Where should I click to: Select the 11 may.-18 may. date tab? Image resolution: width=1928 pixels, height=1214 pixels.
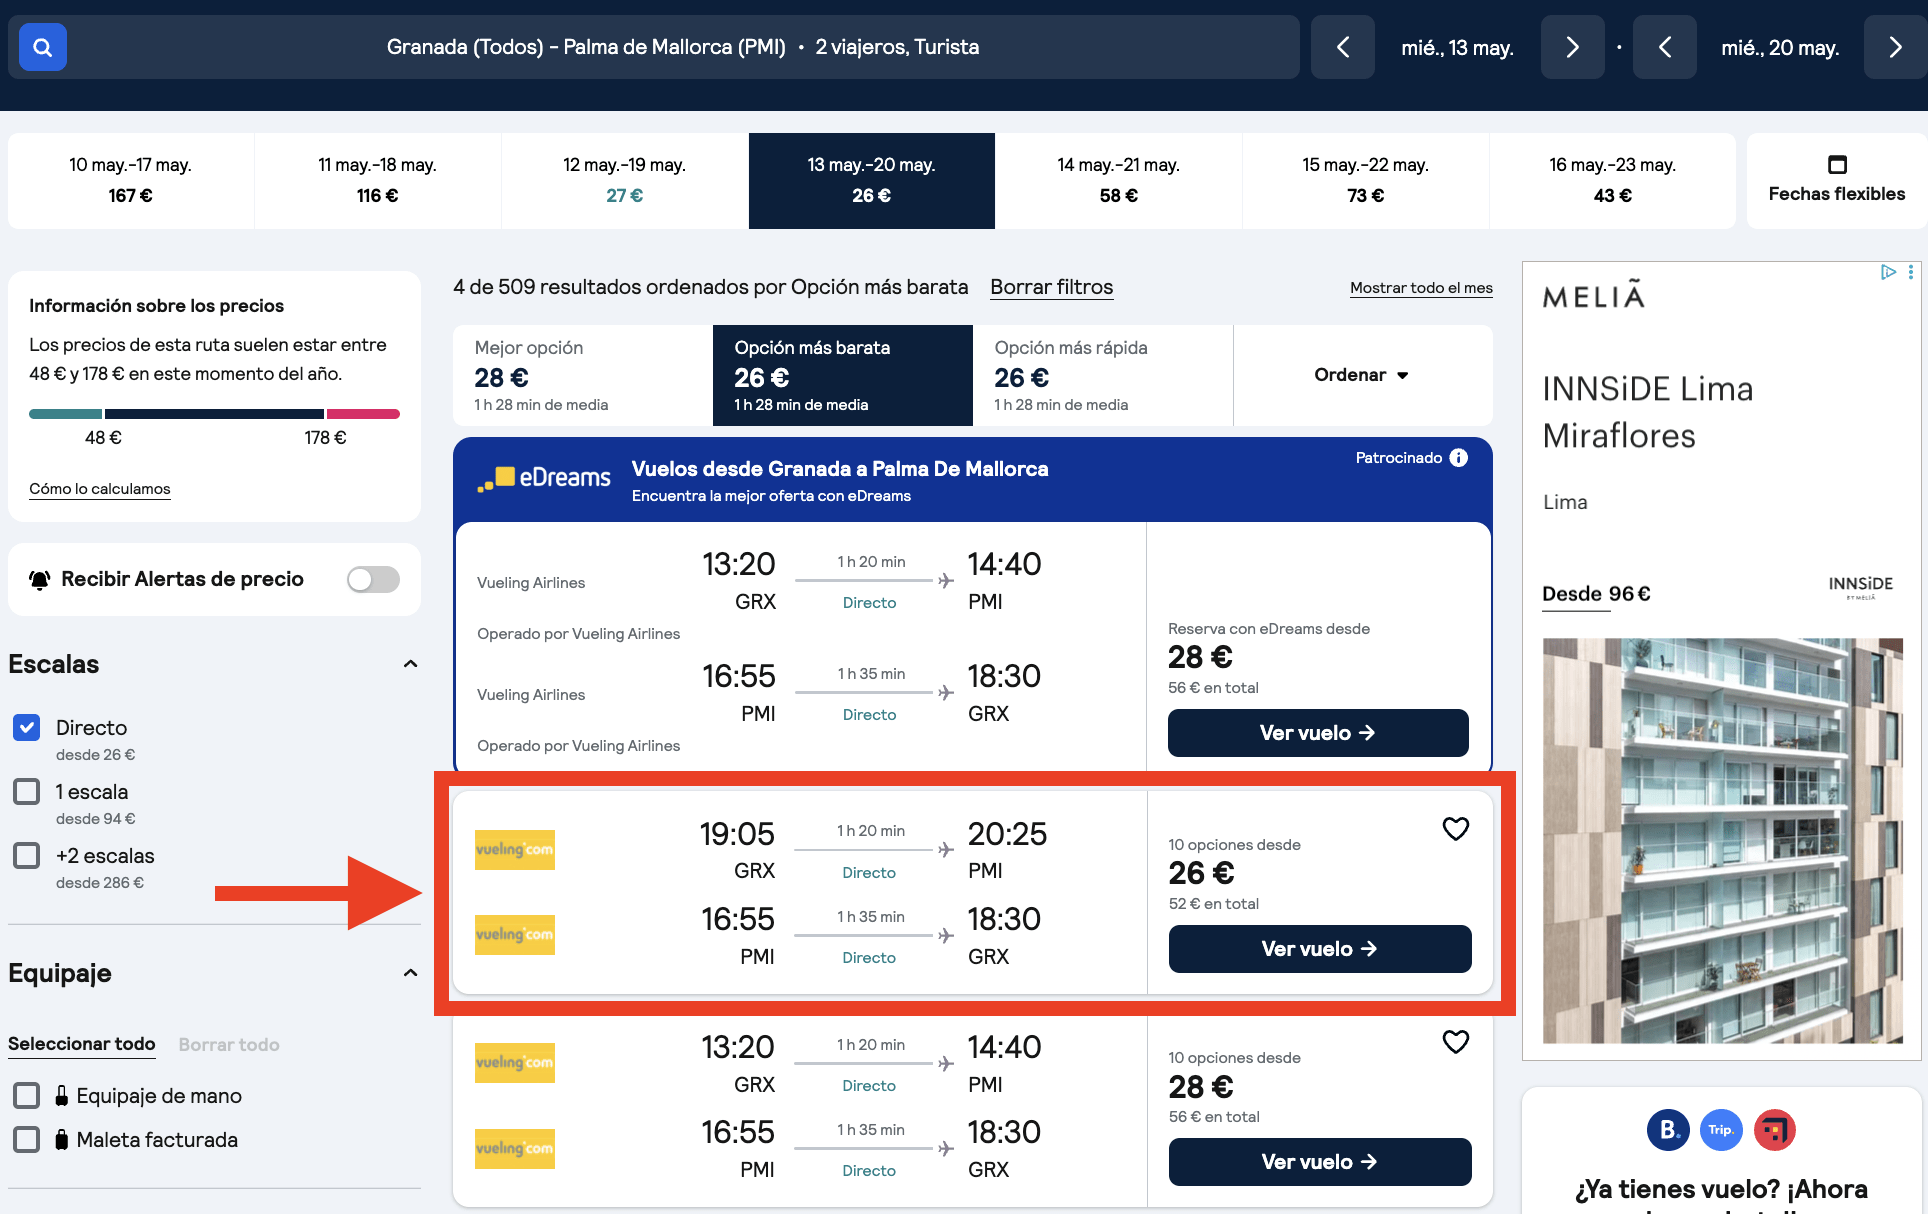378,181
